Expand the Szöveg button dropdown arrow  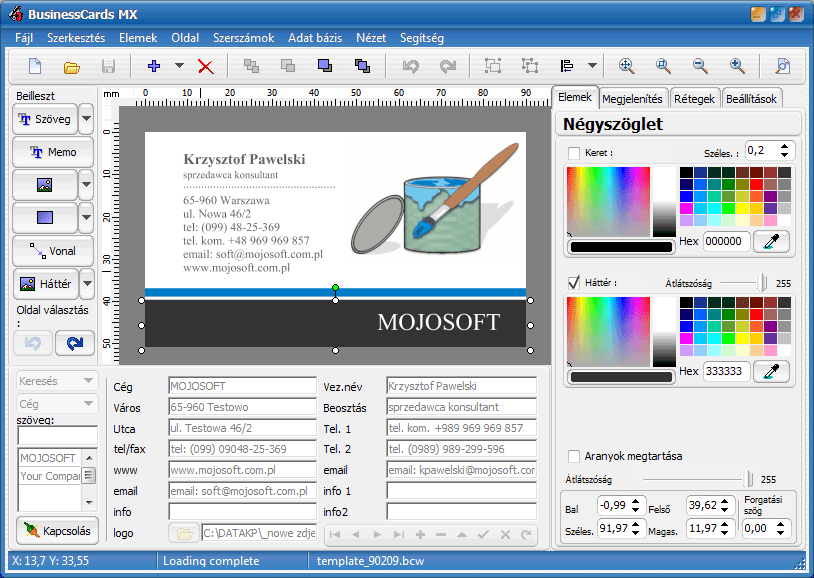pyautogui.click(x=86, y=119)
